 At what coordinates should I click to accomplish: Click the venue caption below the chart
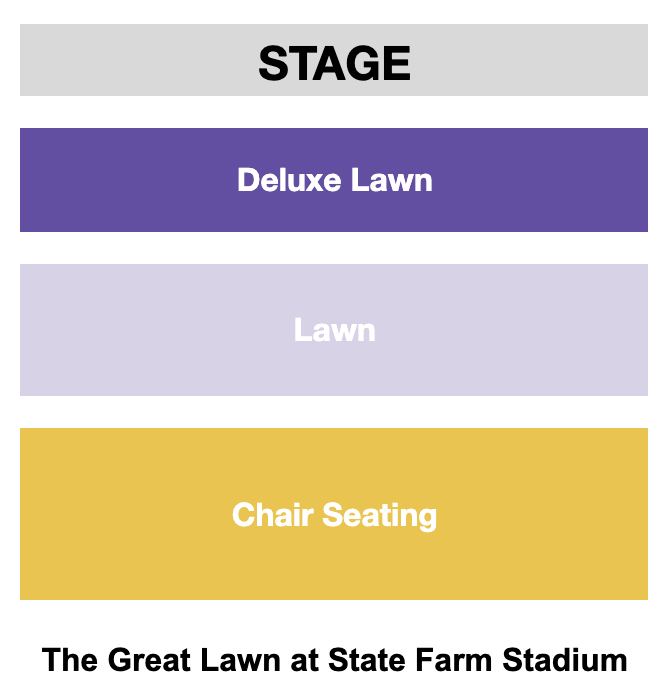[x=334, y=660]
